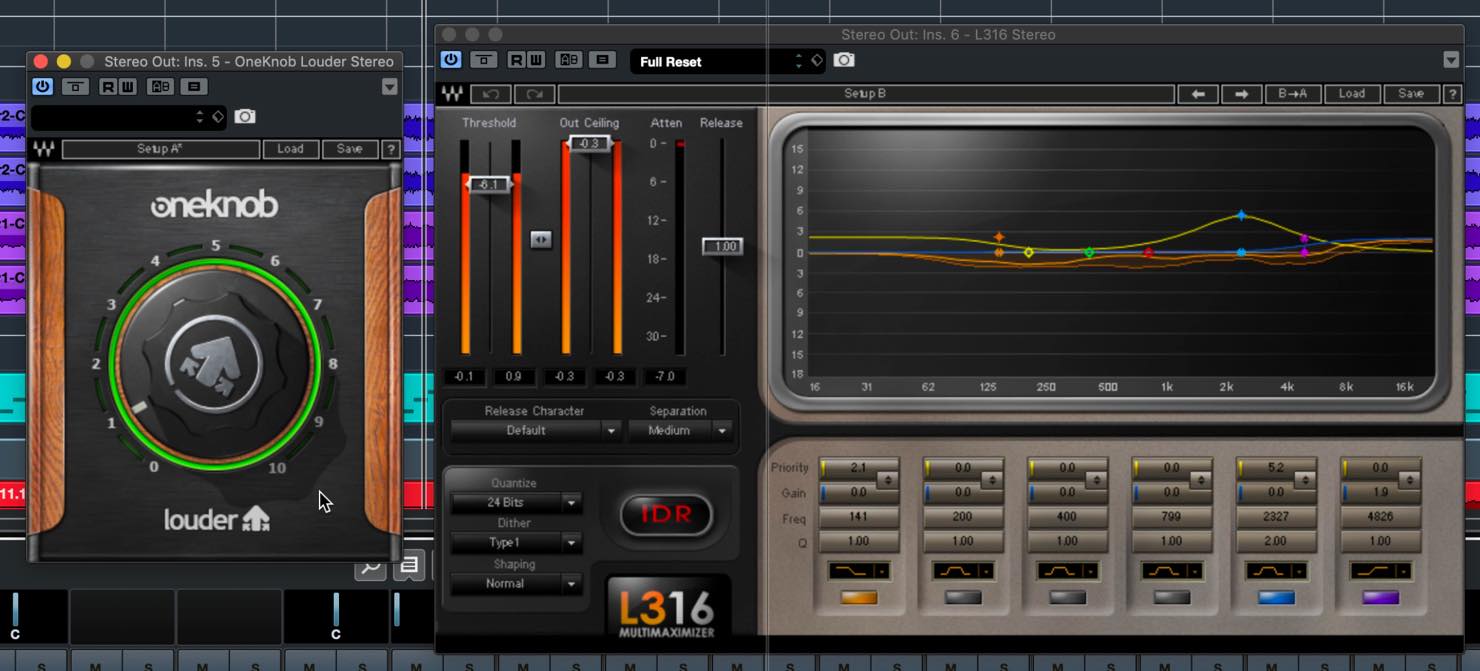1480x671 pixels.
Task: Go to next preset with right arrow
Action: tap(1241, 94)
